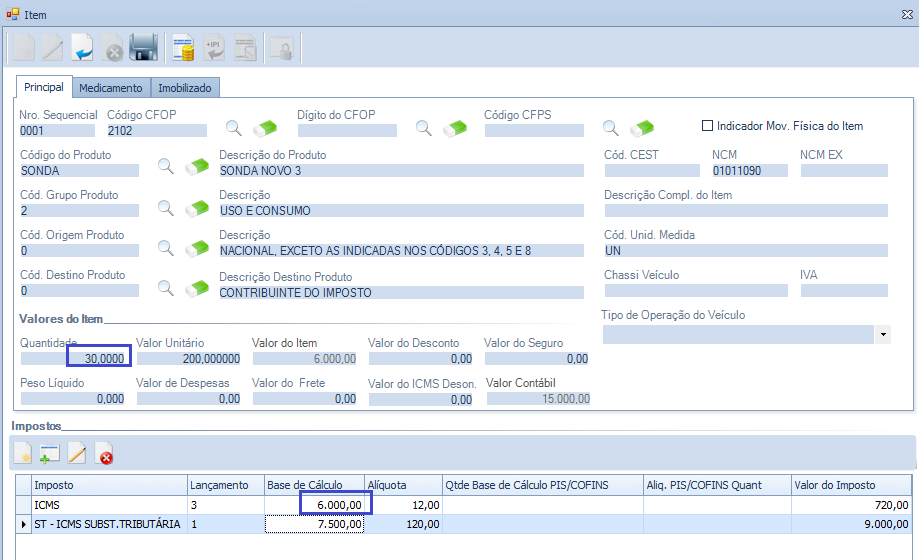Edit the tax entry with pencil icon
This screenshot has width=919, height=560.
click(77, 455)
